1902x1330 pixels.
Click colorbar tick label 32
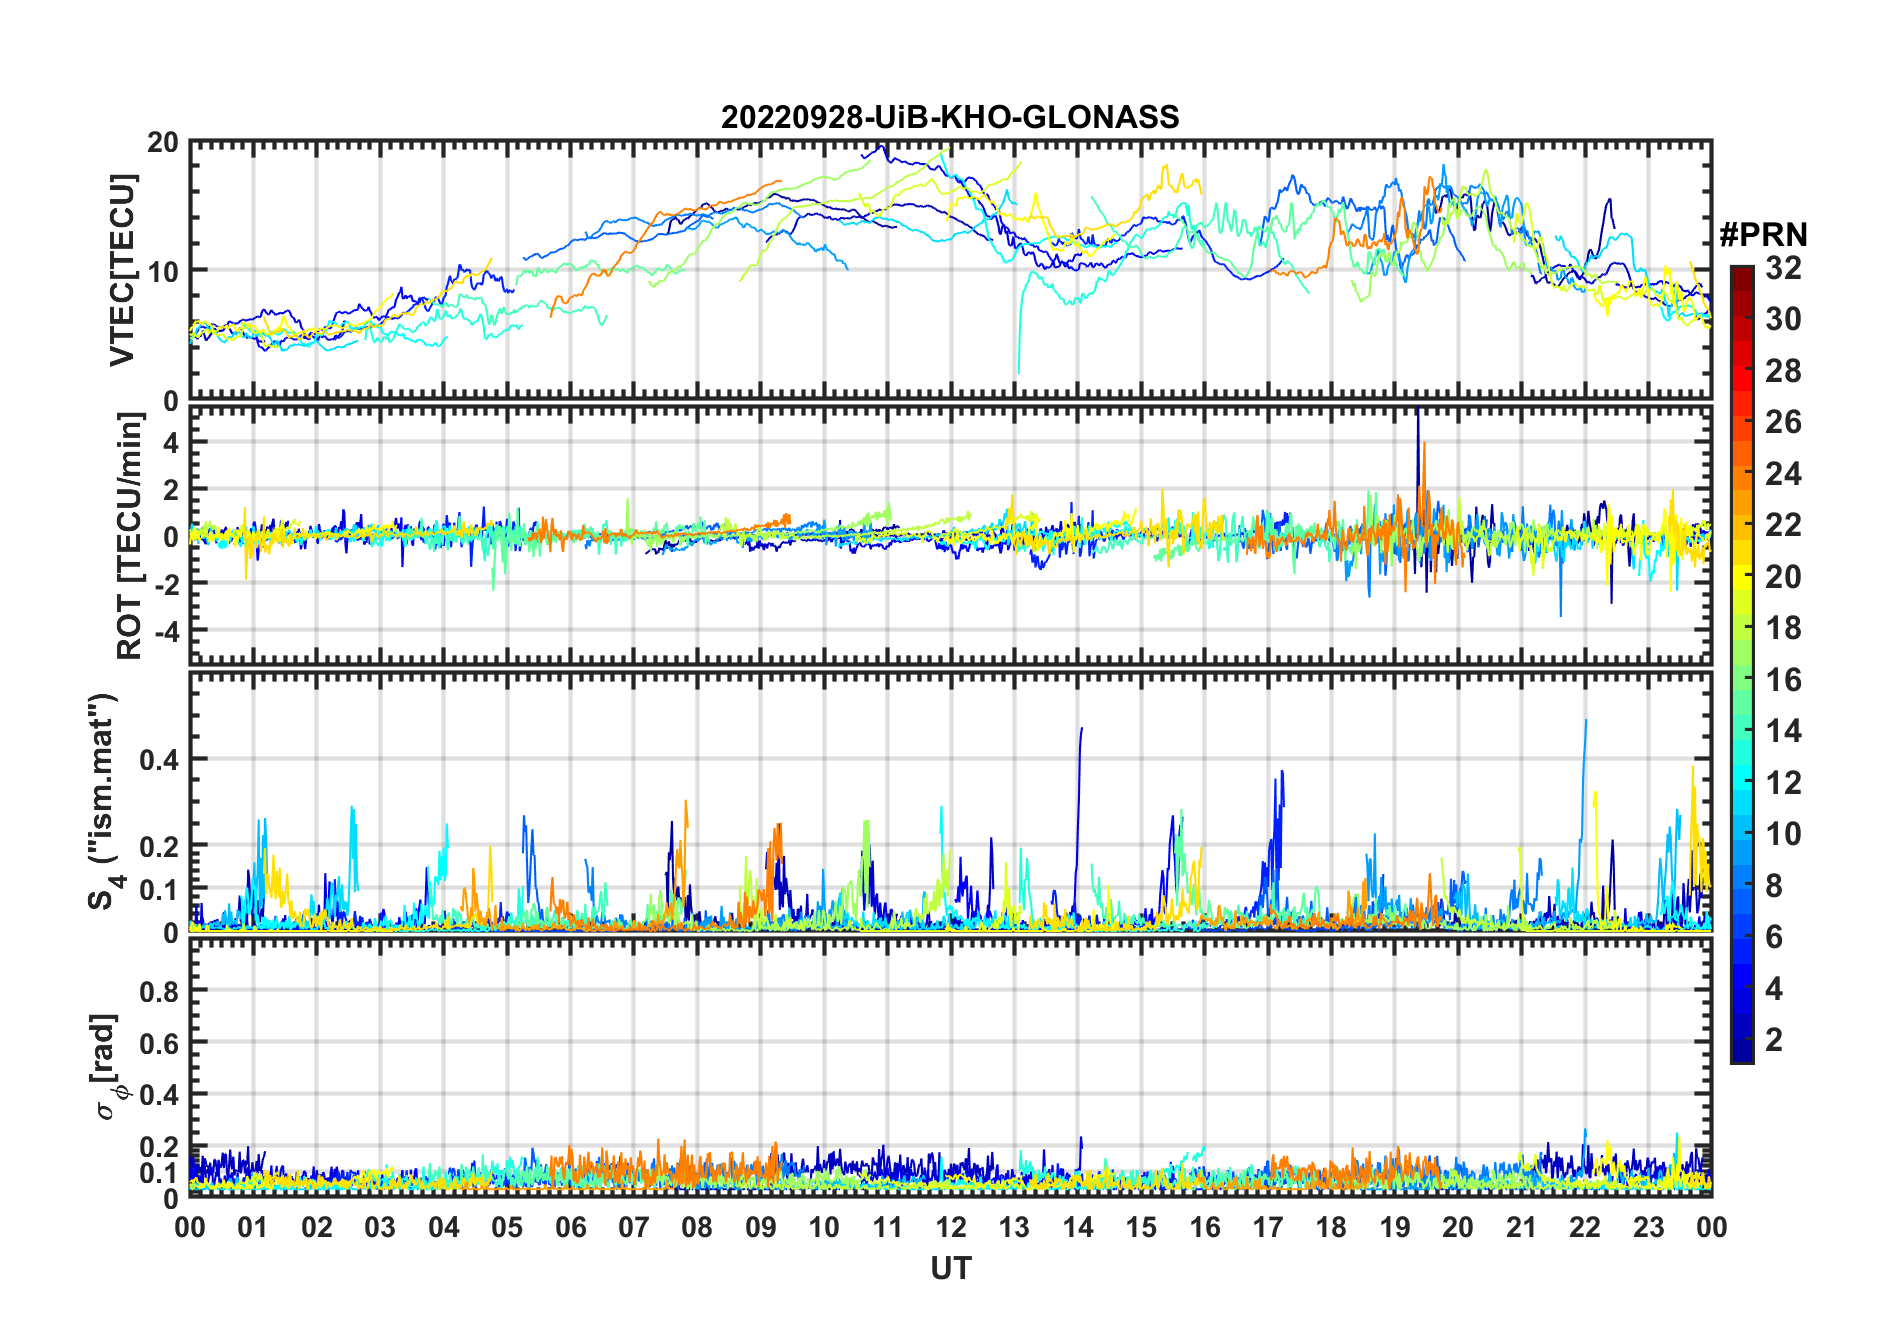click(x=1783, y=268)
